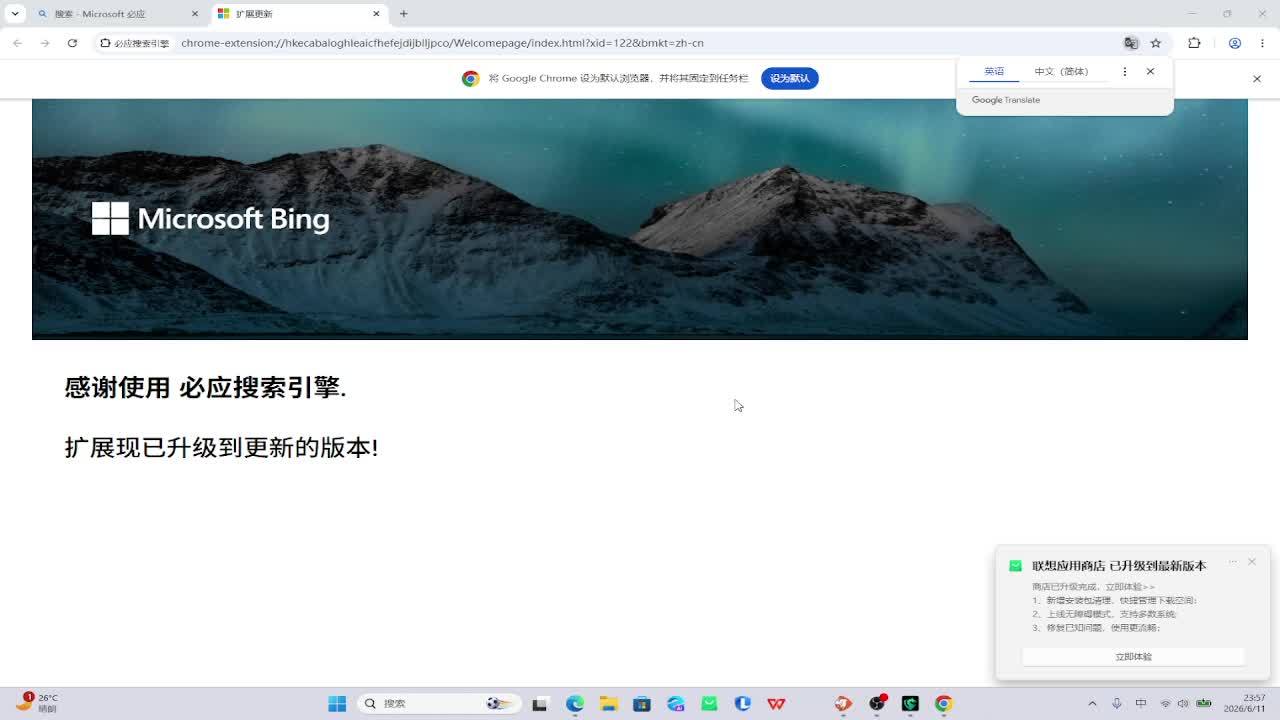Open the Chrome three-dot menu
Viewport: 1280px width, 720px height.
(x=1262, y=43)
